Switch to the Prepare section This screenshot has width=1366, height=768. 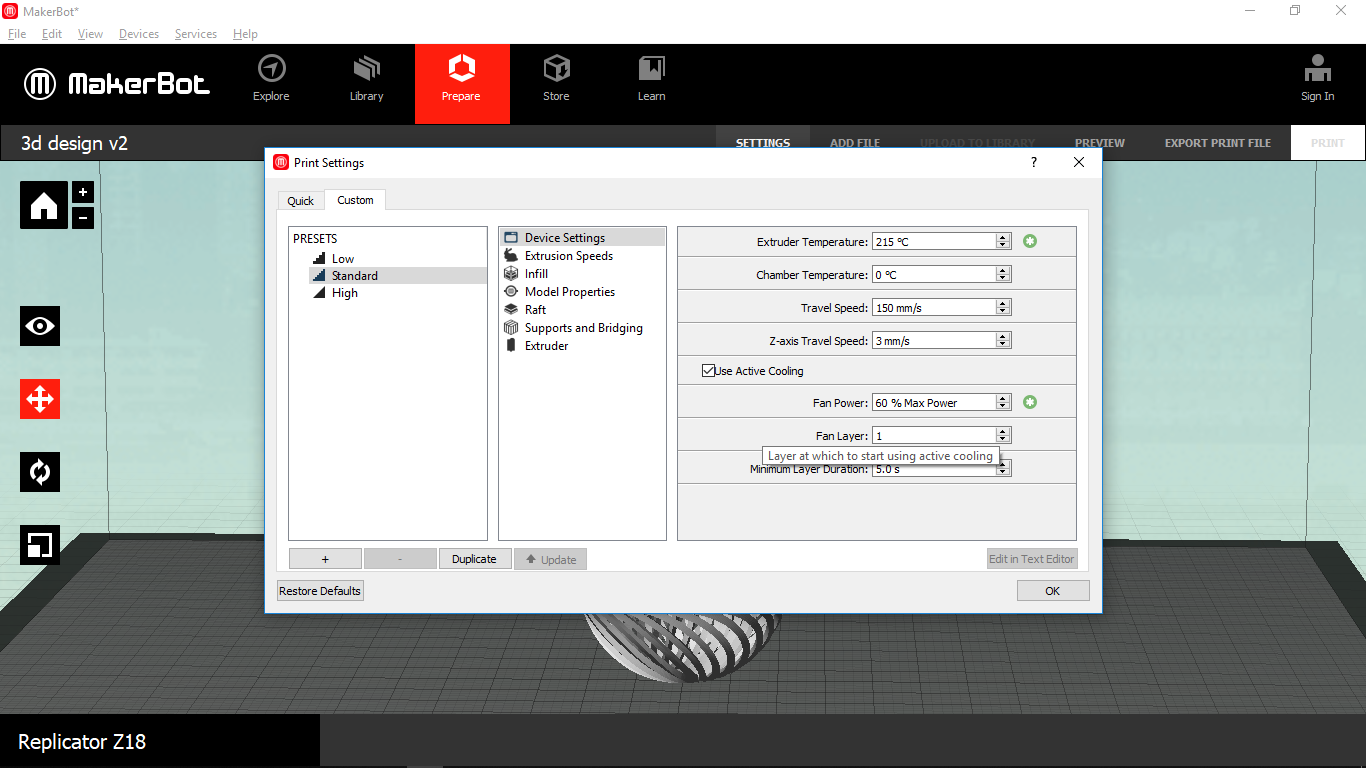[462, 84]
